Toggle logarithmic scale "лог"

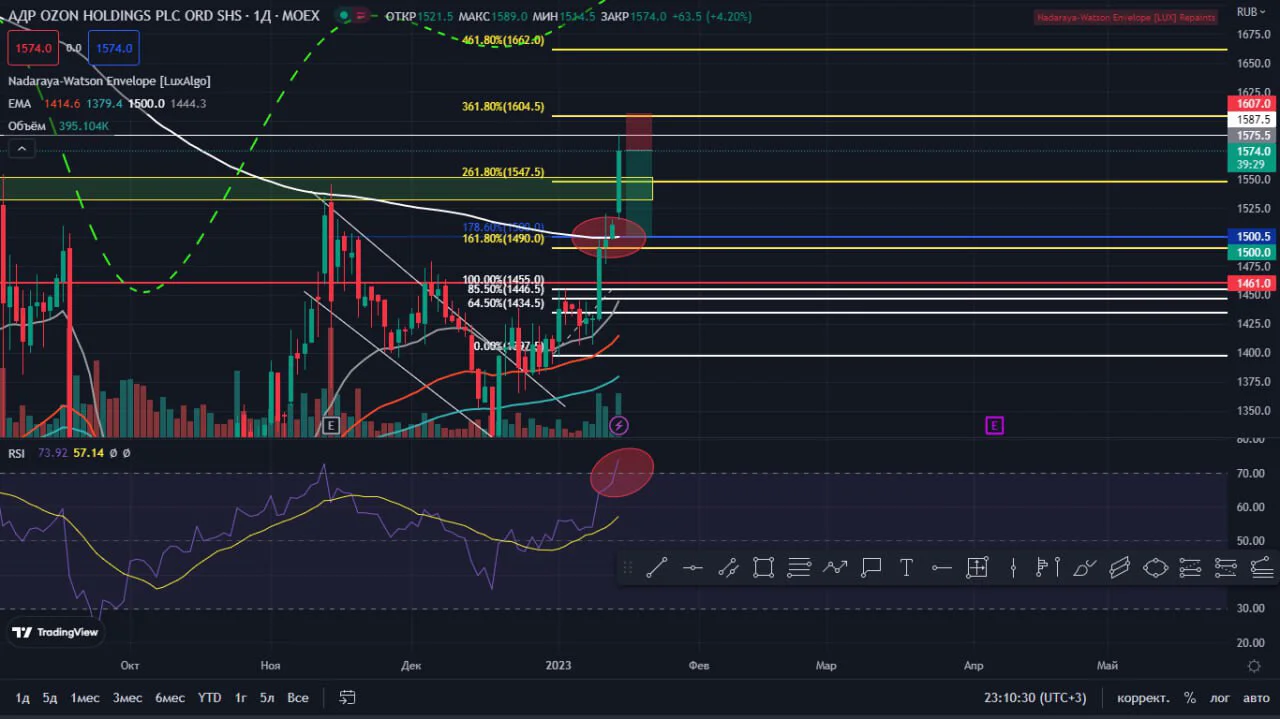pos(1220,697)
